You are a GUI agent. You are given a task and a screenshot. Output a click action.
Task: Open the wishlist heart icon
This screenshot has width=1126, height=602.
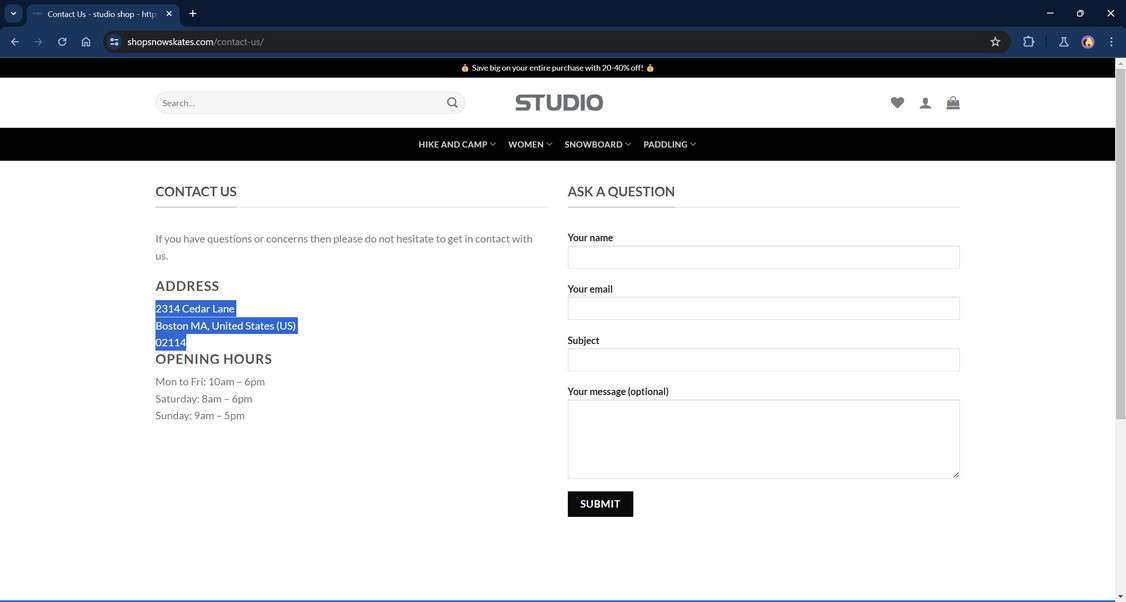pos(897,103)
